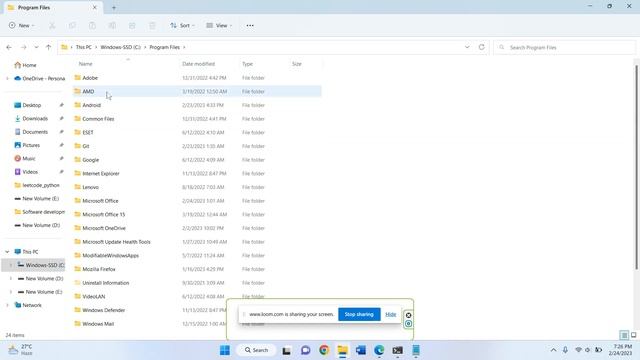The height and width of the screenshot is (360, 640).
Task: Click Windows-SSD (C:) in the breadcrumb
Action: (x=120, y=47)
